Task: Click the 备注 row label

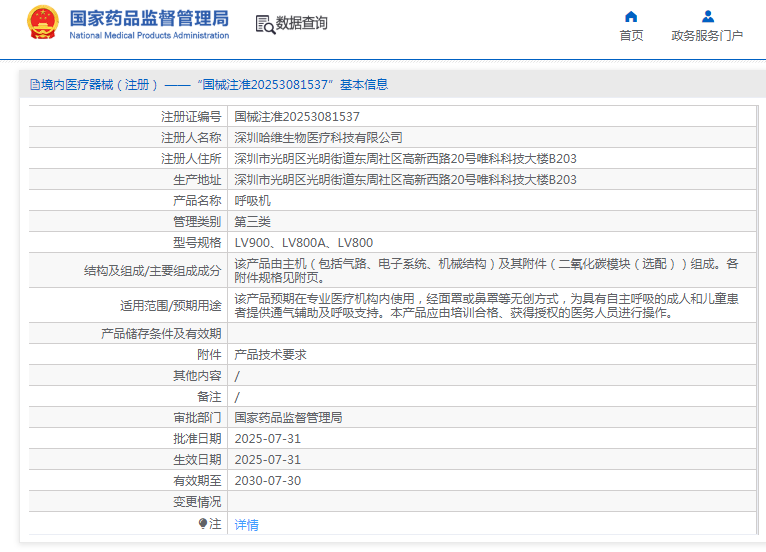Action: coord(209,397)
